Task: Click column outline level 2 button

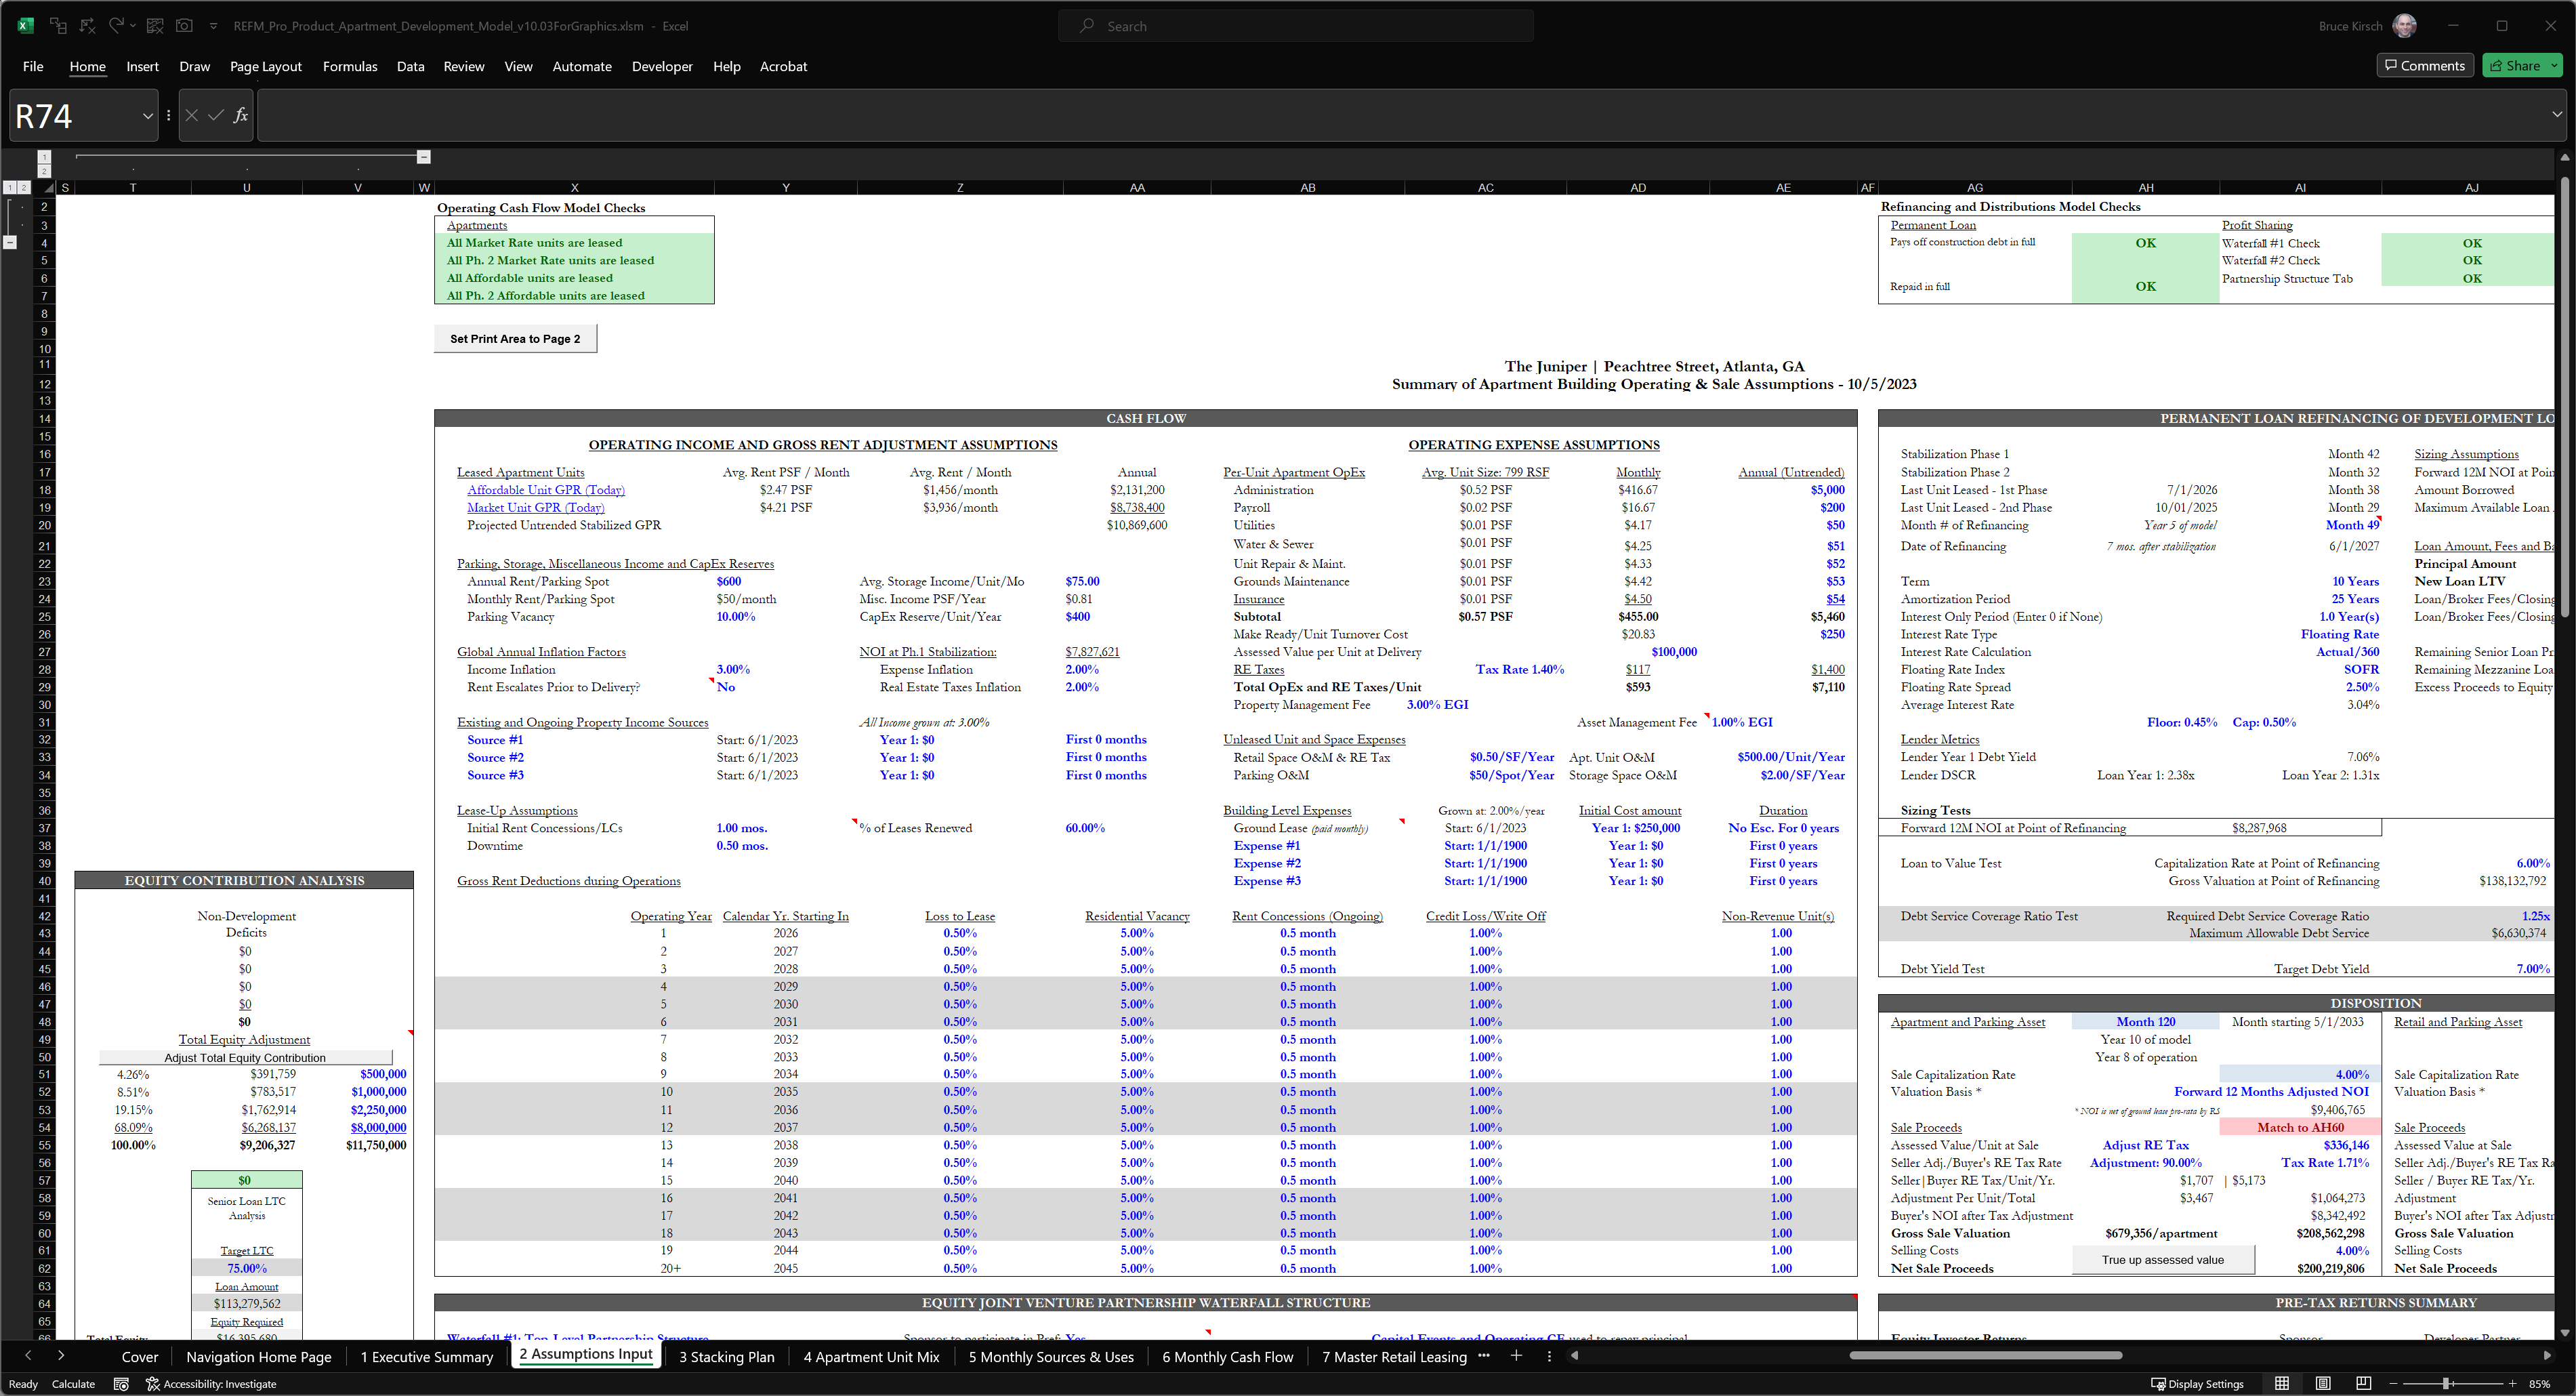Action: [x=44, y=172]
